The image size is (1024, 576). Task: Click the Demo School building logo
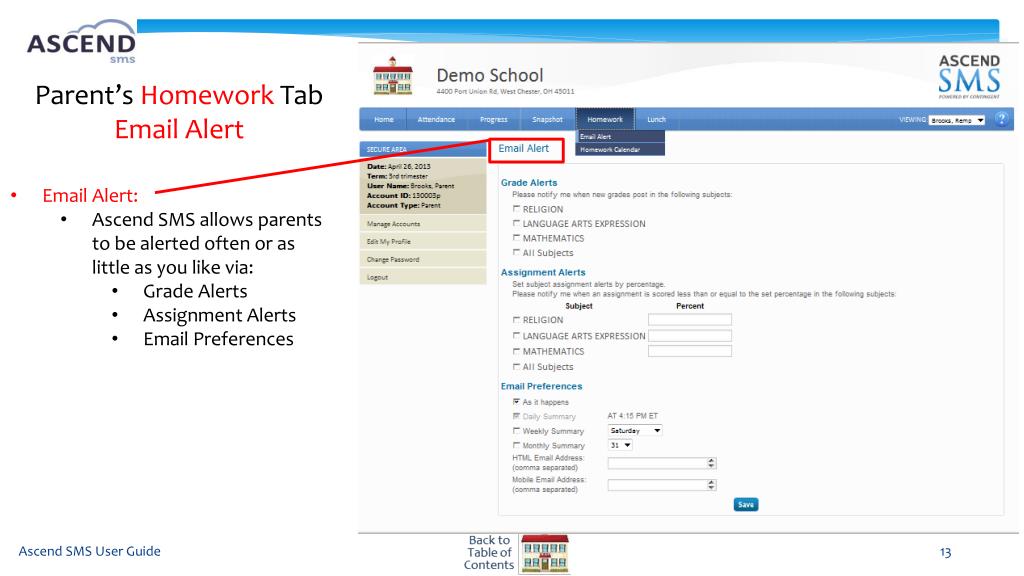(392, 76)
